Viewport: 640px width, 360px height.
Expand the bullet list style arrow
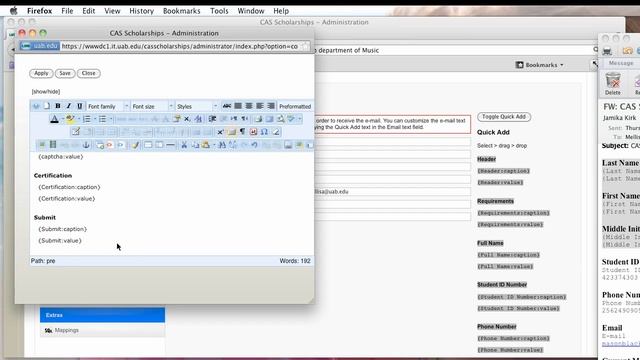(x=111, y=119)
